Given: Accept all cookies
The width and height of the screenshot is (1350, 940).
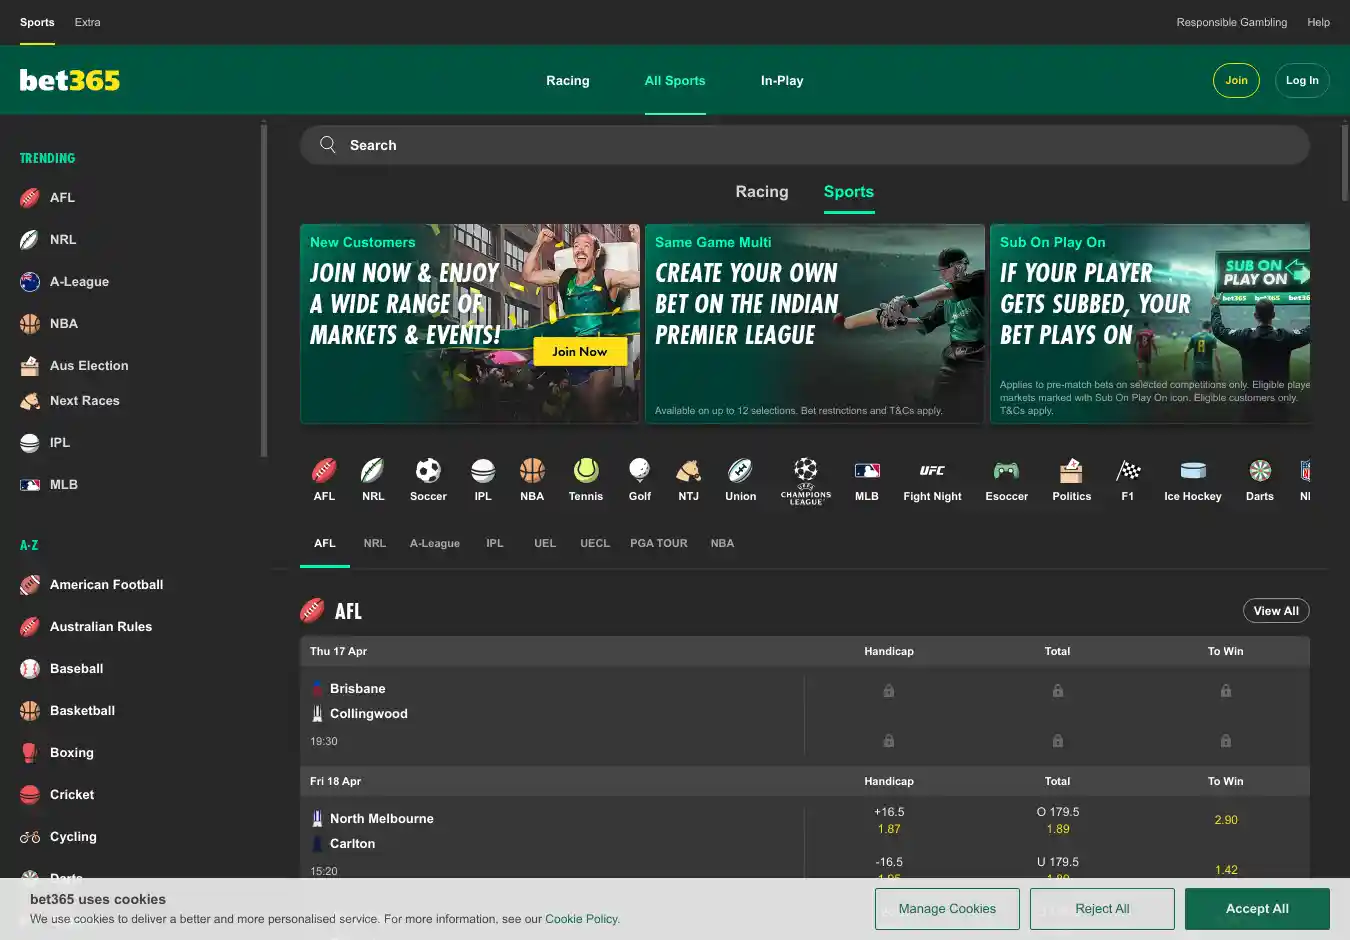Looking at the screenshot, I should click(x=1256, y=909).
